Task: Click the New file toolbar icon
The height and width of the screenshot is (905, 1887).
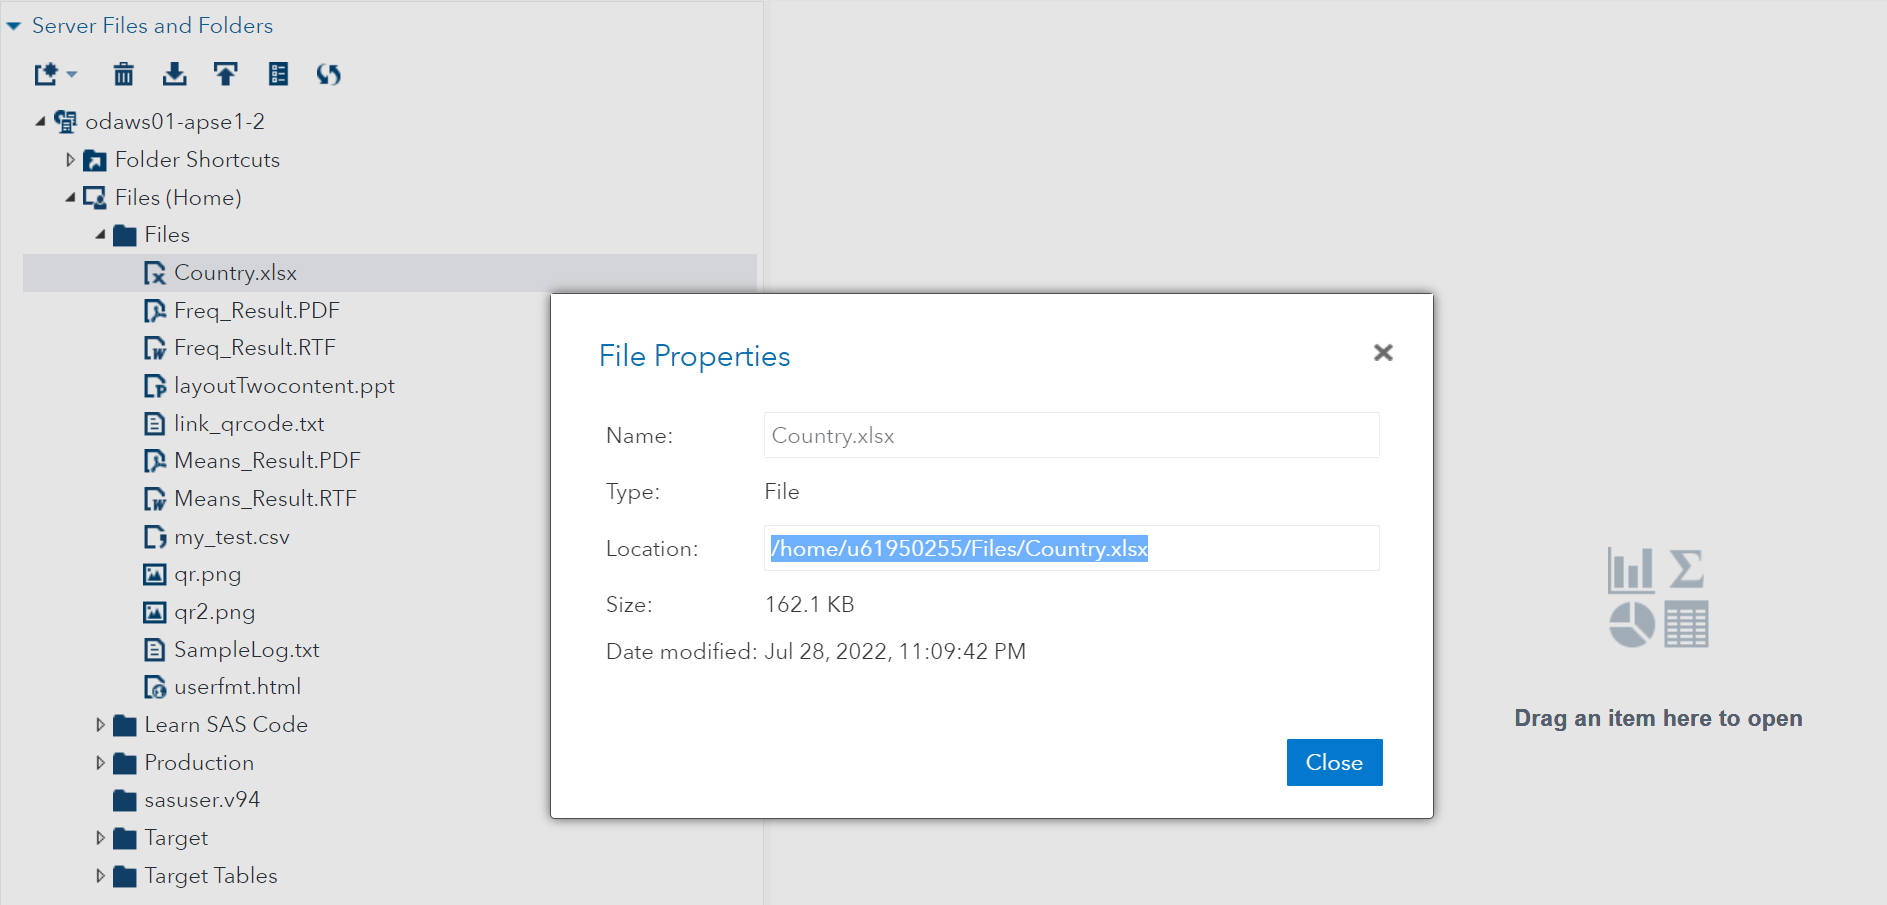Action: (46, 74)
